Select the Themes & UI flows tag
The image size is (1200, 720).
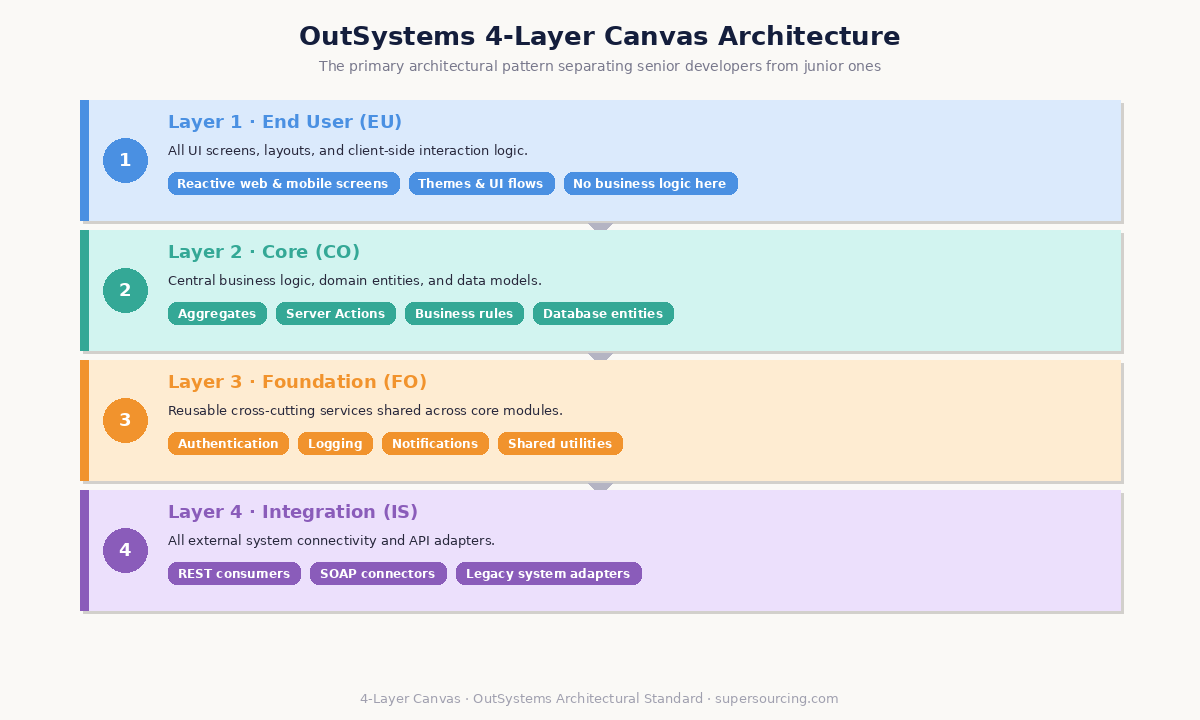pyautogui.click(x=481, y=184)
